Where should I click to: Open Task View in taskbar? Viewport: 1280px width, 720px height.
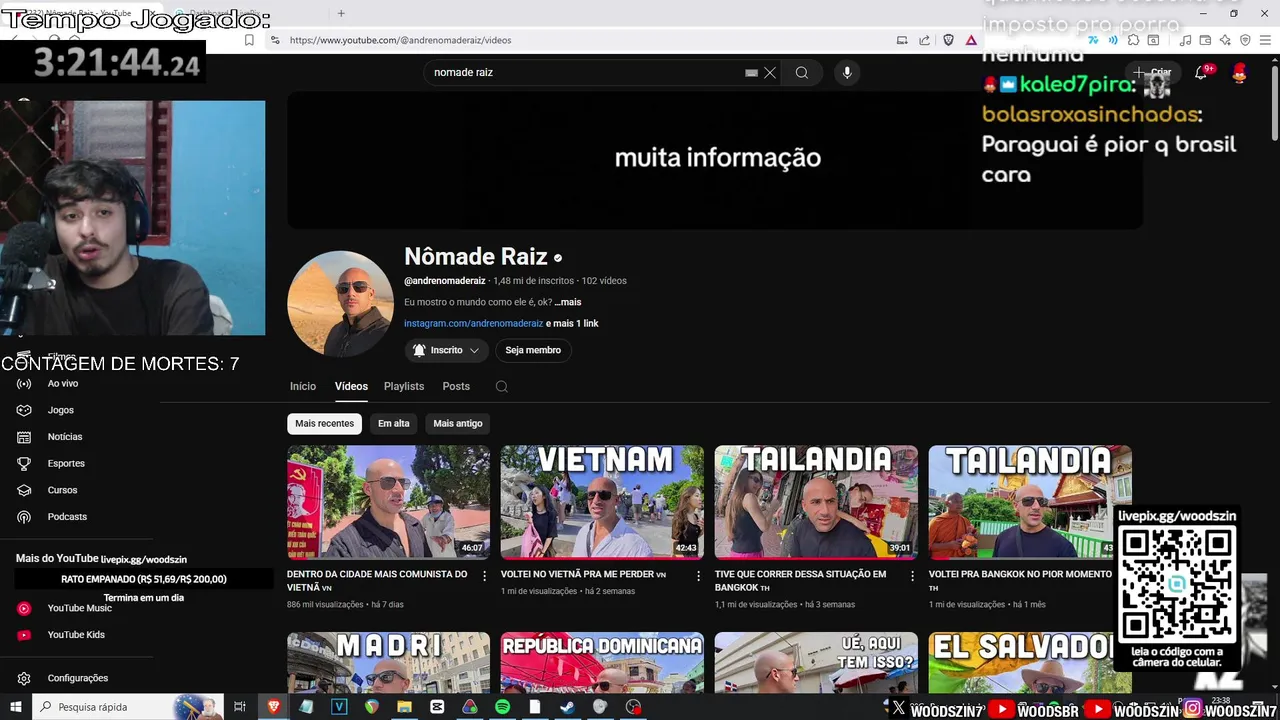click(x=239, y=706)
